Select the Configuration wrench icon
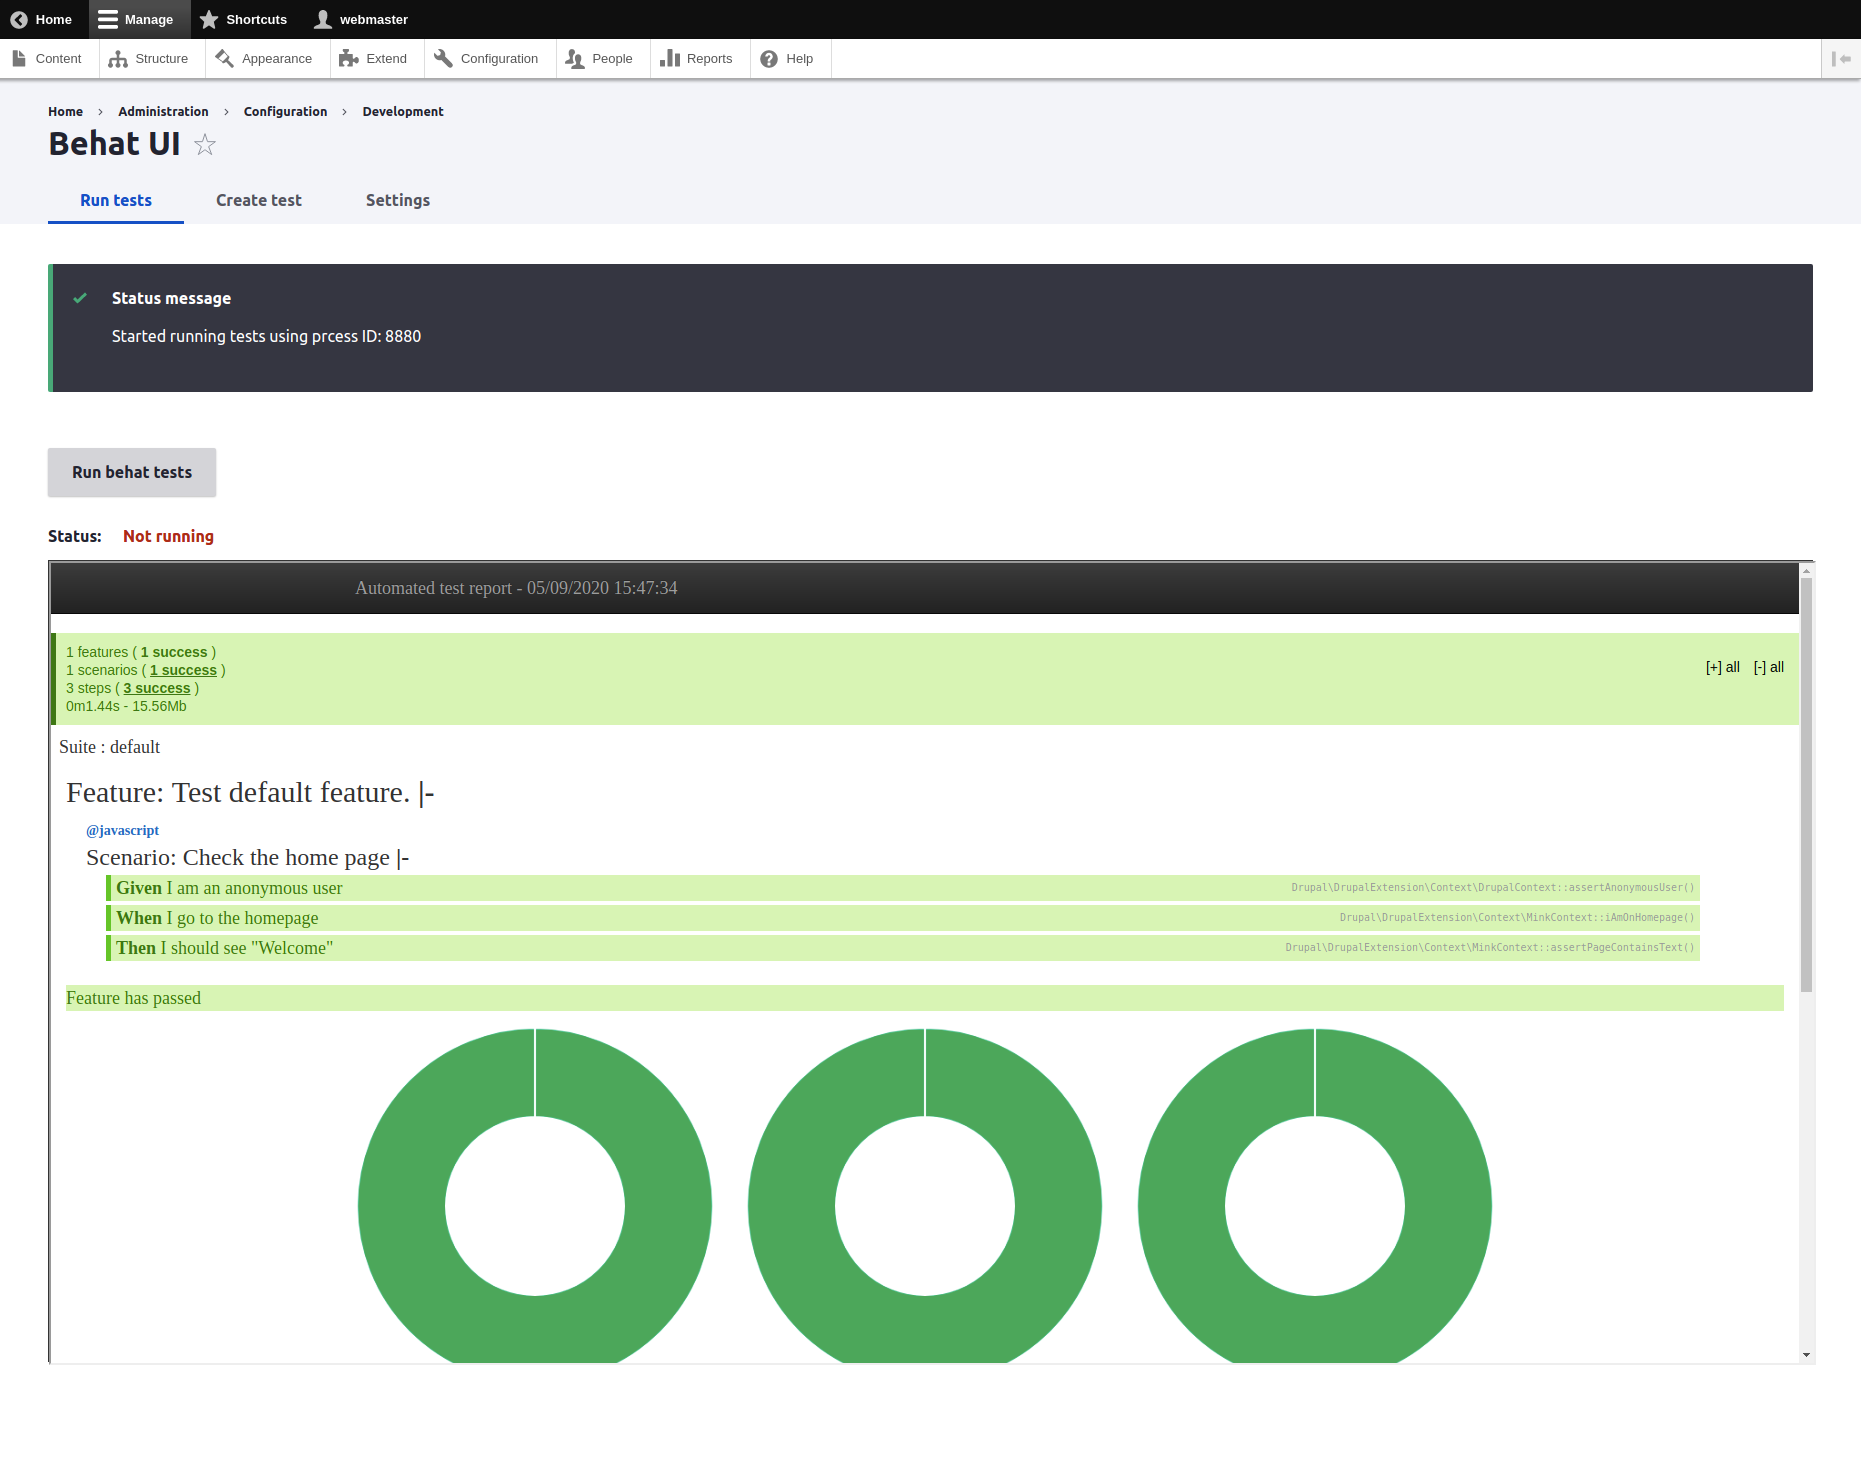This screenshot has width=1861, height=1459. 442,58
